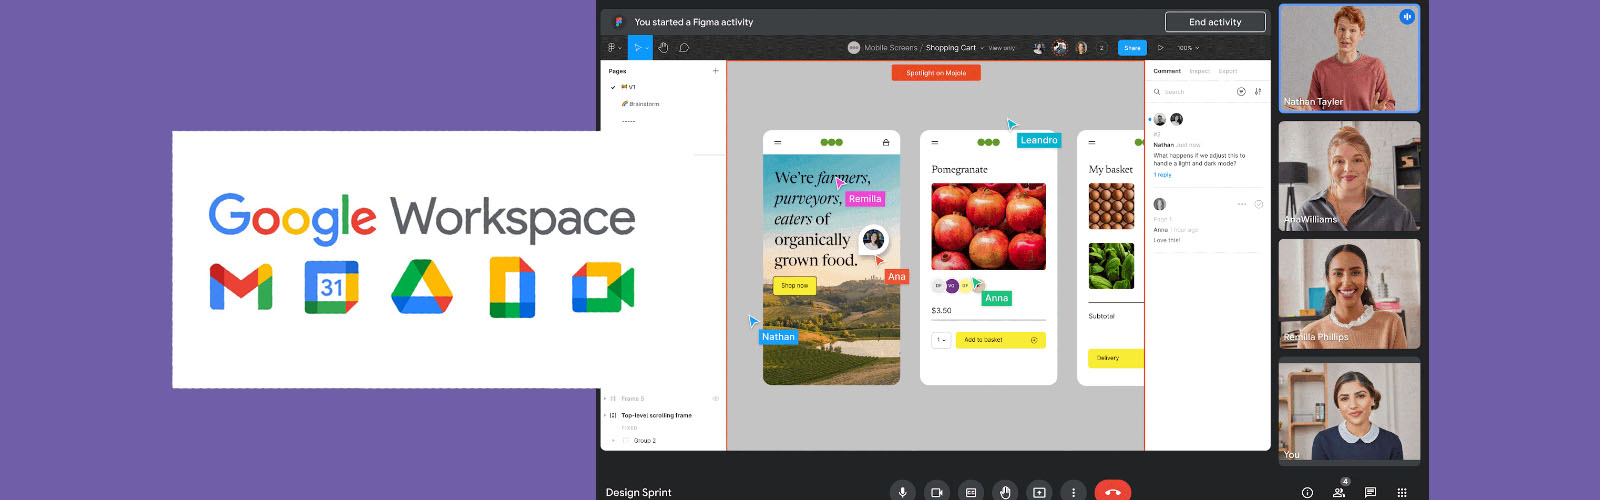The image size is (1600, 500).
Task: Toggle closed captions in Meet
Action: (x=971, y=492)
